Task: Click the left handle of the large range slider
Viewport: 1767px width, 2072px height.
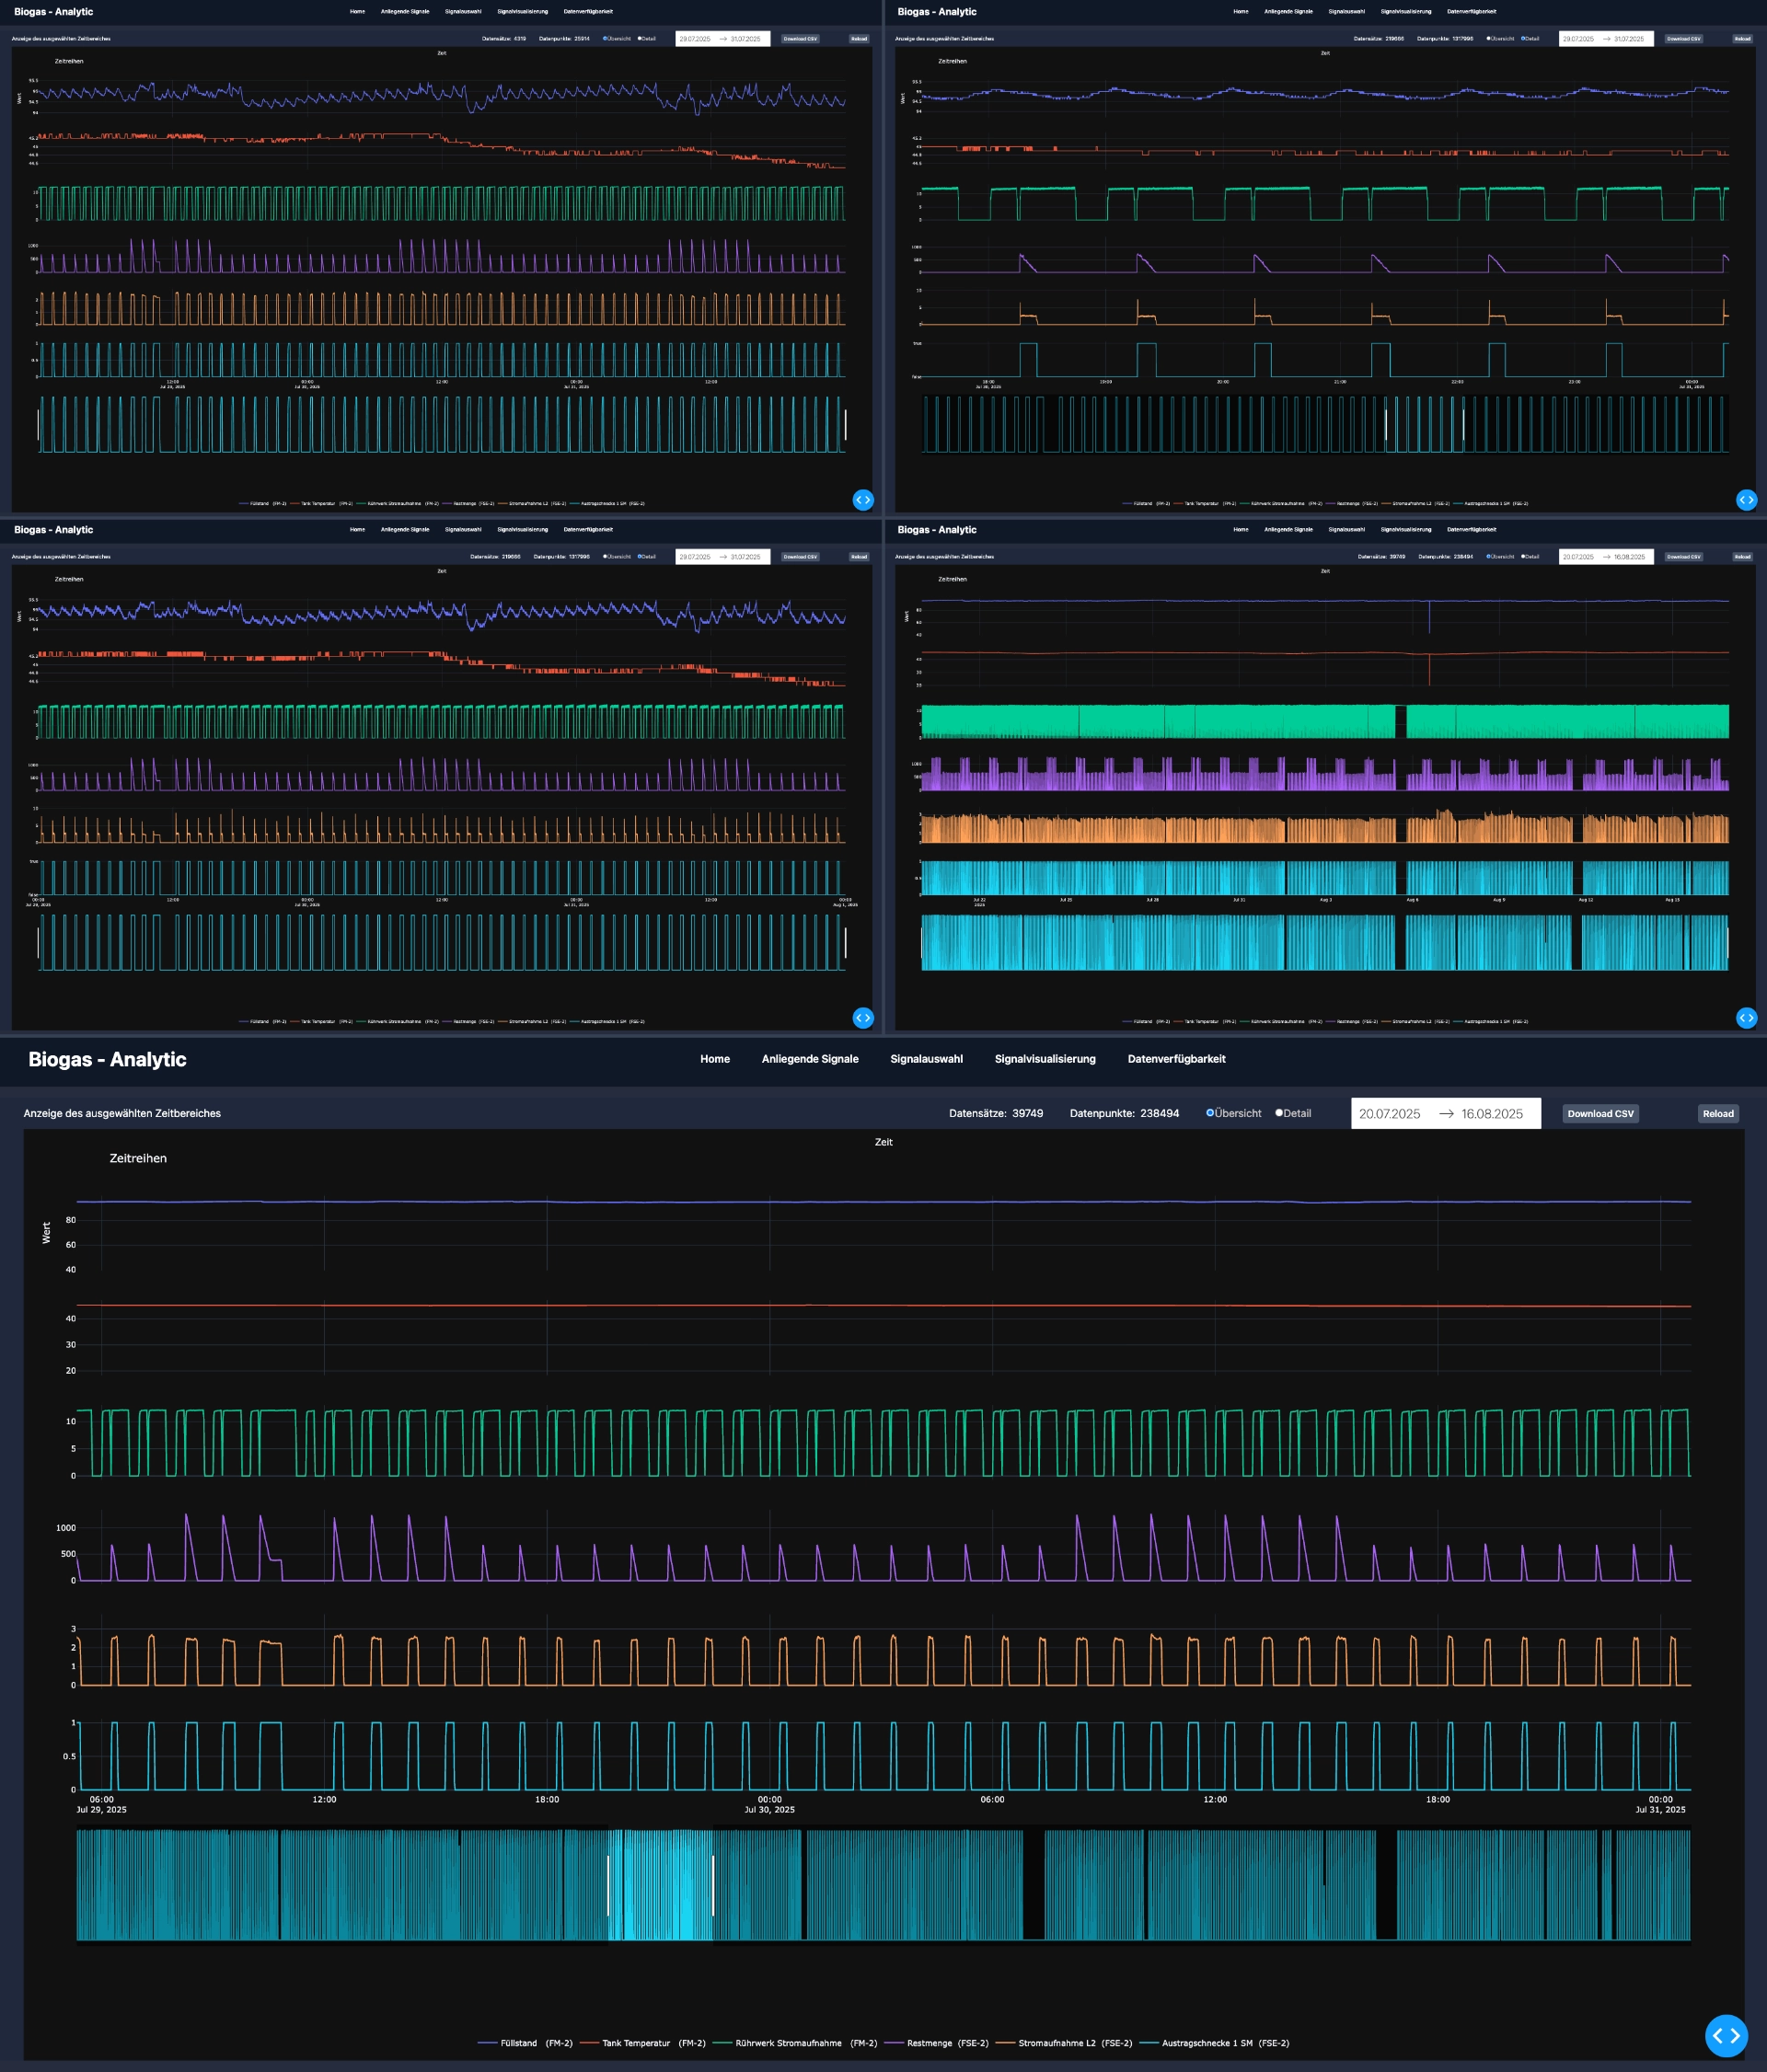Action: tap(608, 1885)
